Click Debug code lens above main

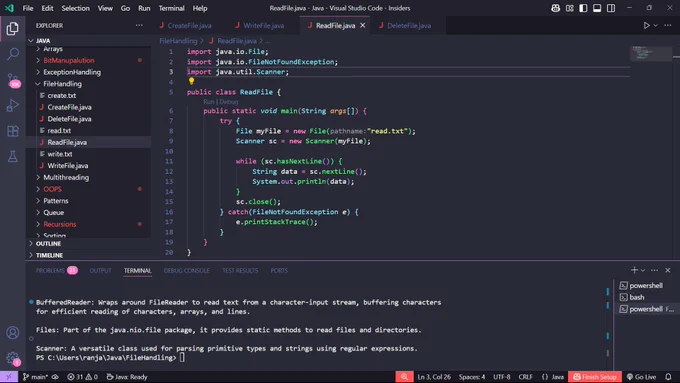[x=229, y=102]
